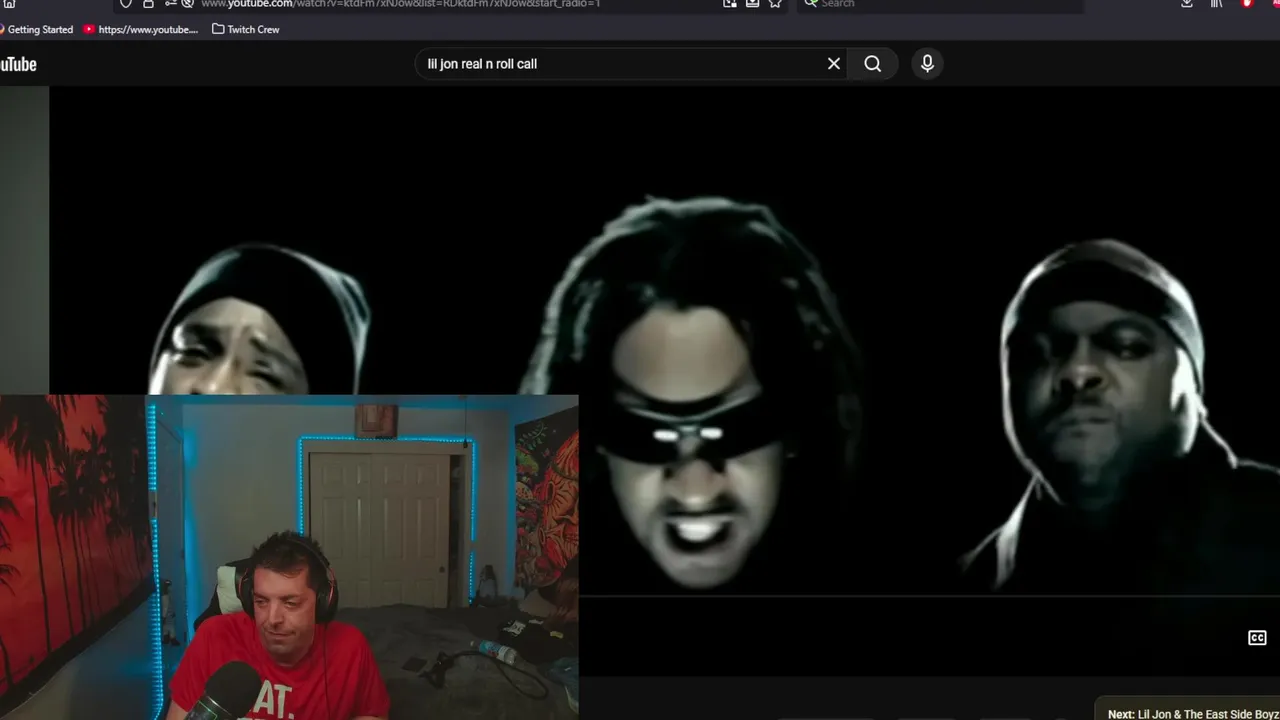This screenshot has width=1280, height=720.
Task: Start voice search with the microphone icon
Action: pyautogui.click(x=927, y=64)
